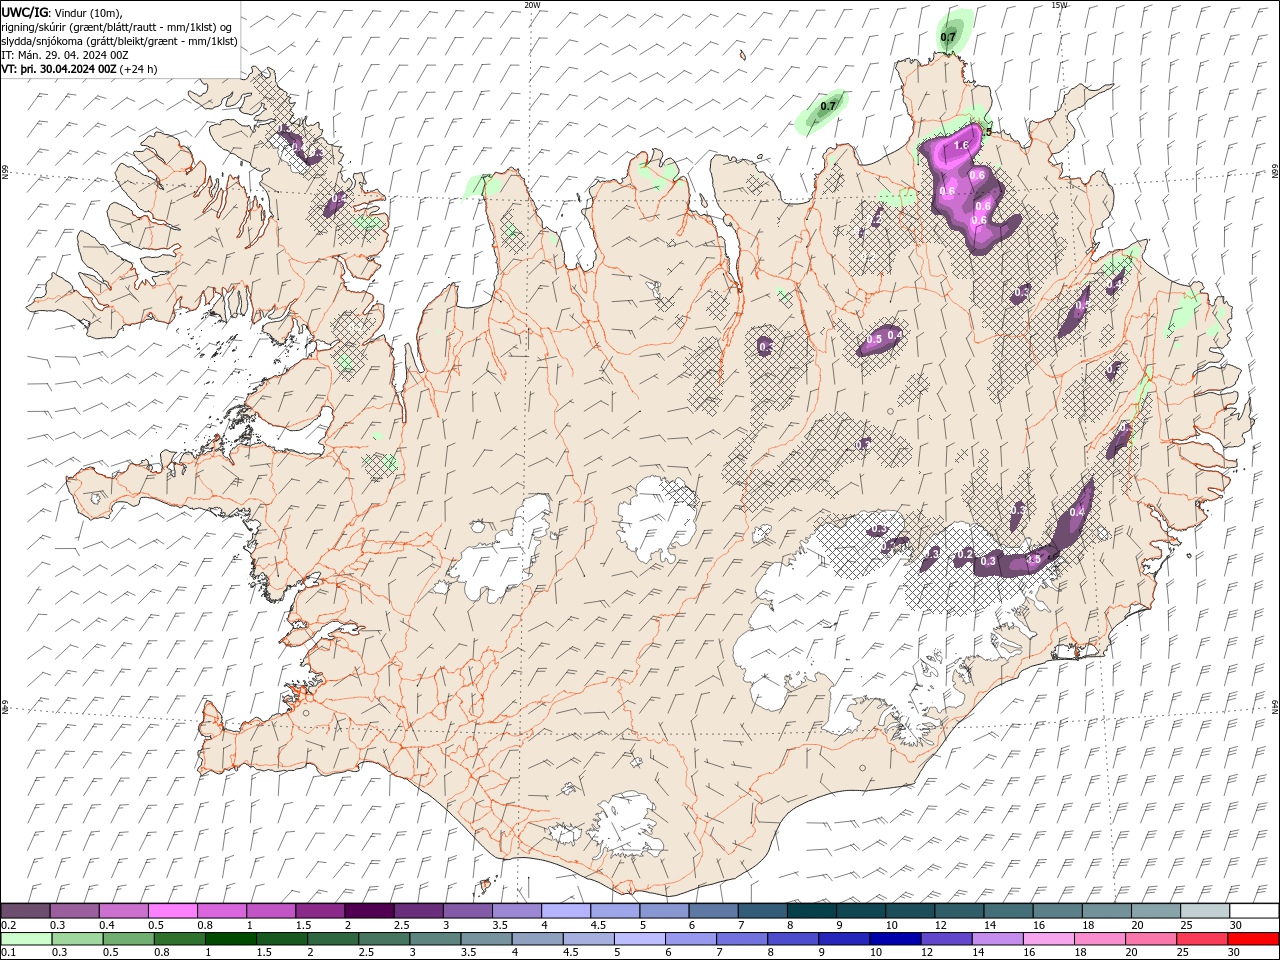Click the initial time 'IT: Mán. 29. 04. 2024 00Z'
Screen dimensions: 1280x960
point(63,55)
